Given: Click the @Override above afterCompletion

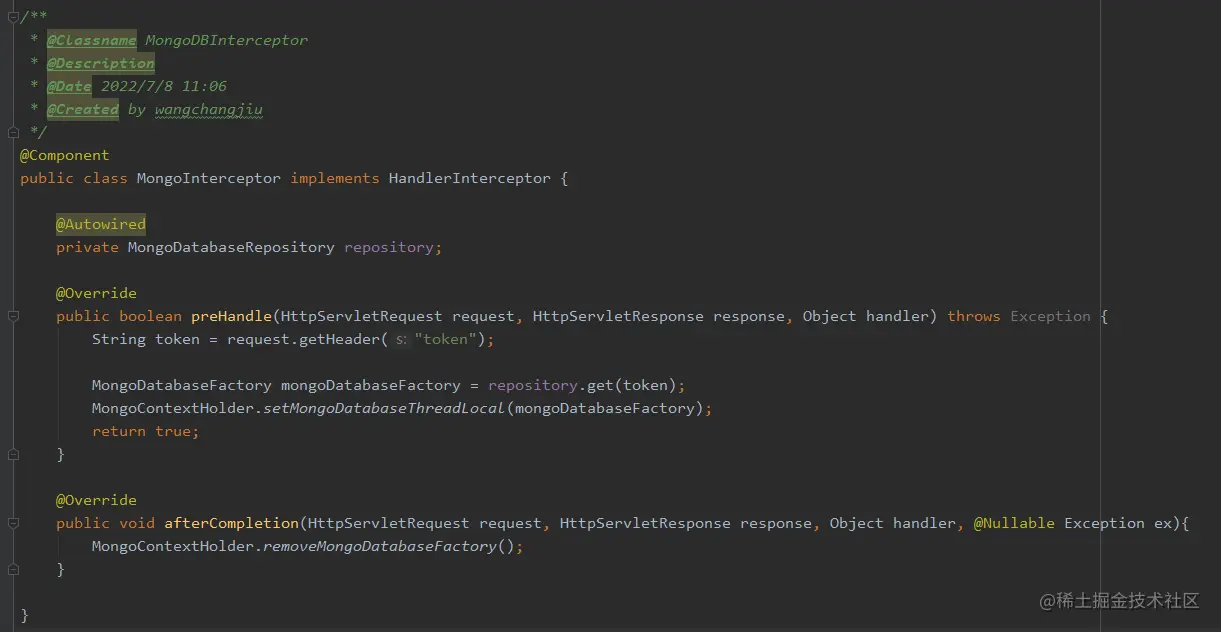Looking at the screenshot, I should click(x=96, y=500).
